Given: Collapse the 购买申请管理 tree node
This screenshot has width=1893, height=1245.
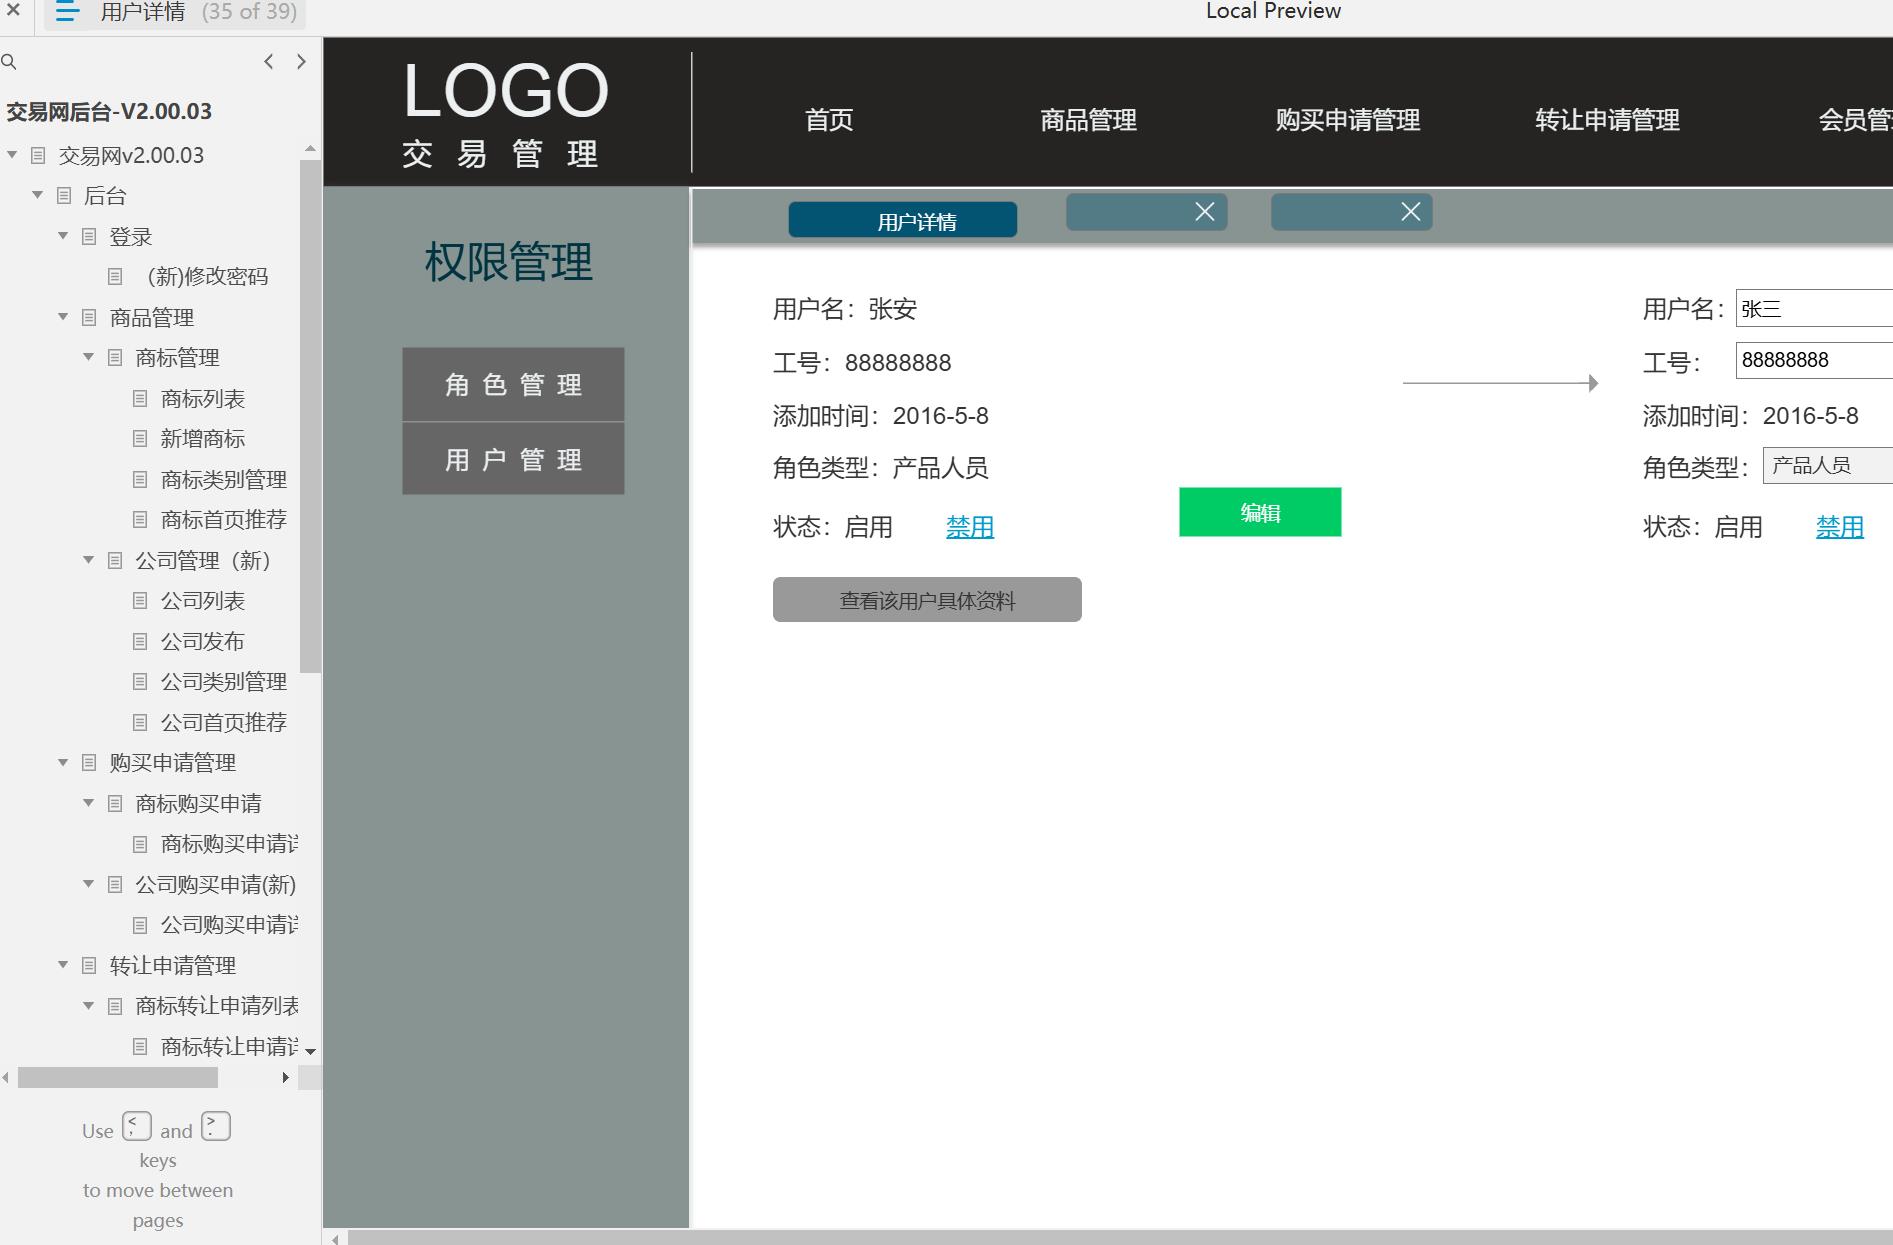Looking at the screenshot, I should coord(63,762).
